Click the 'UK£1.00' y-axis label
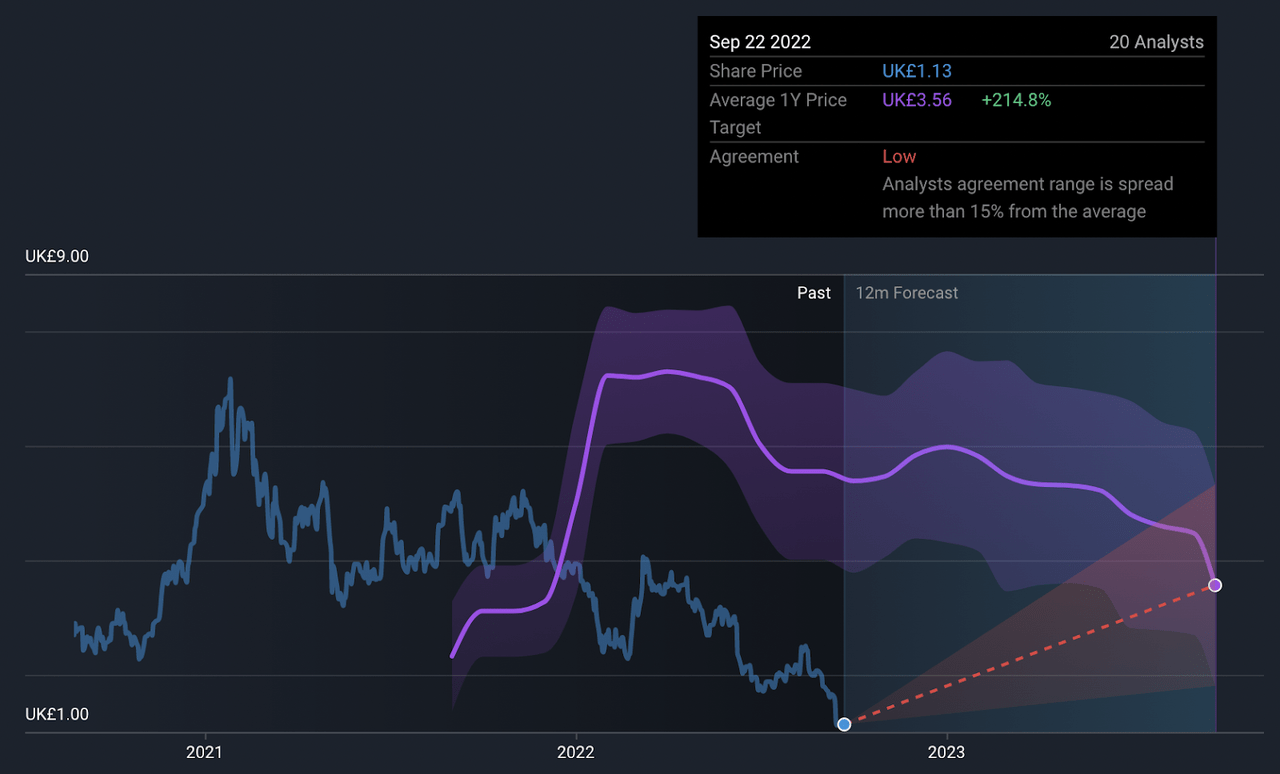Screen dimensions: 1280x774 [57, 714]
